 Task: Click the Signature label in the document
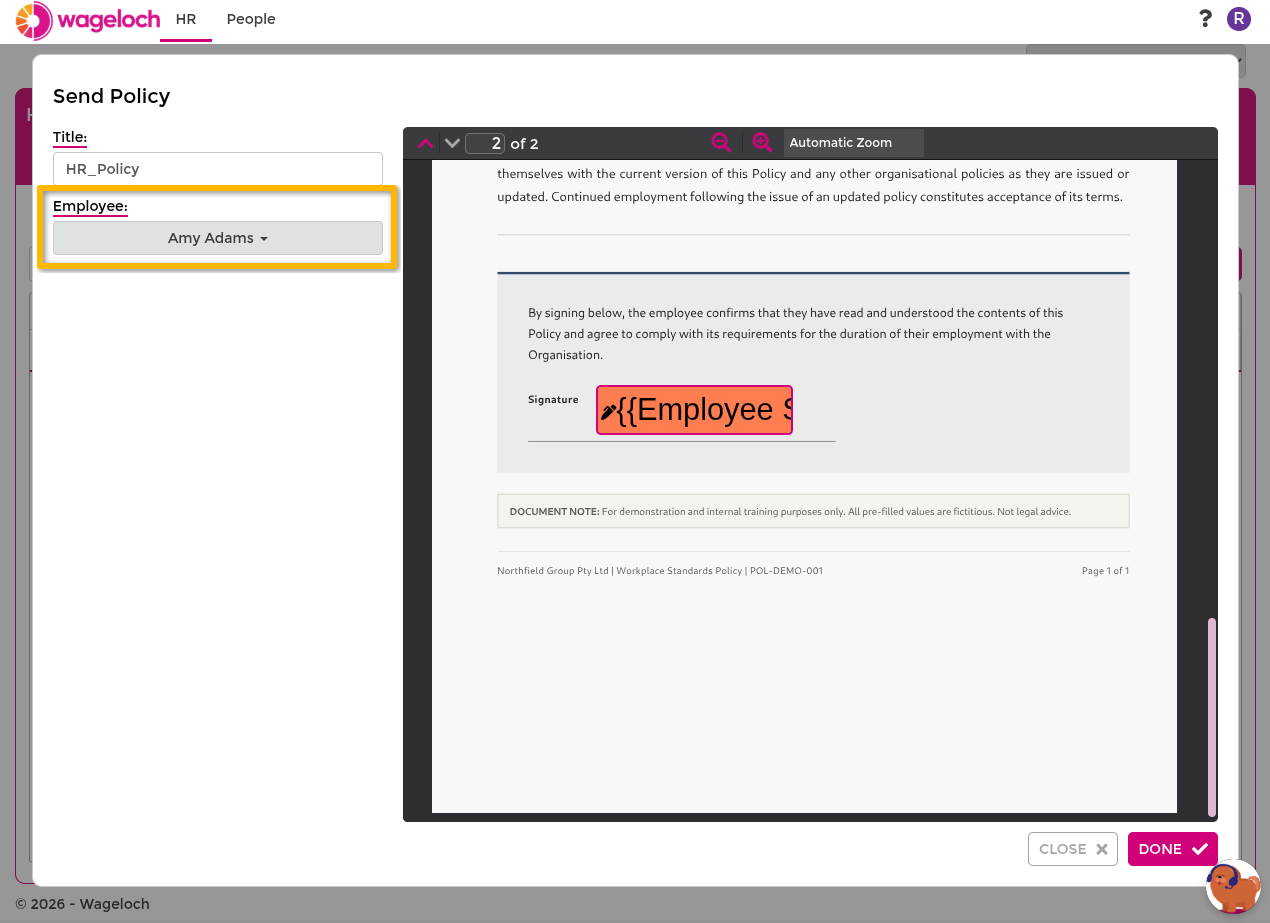point(553,399)
